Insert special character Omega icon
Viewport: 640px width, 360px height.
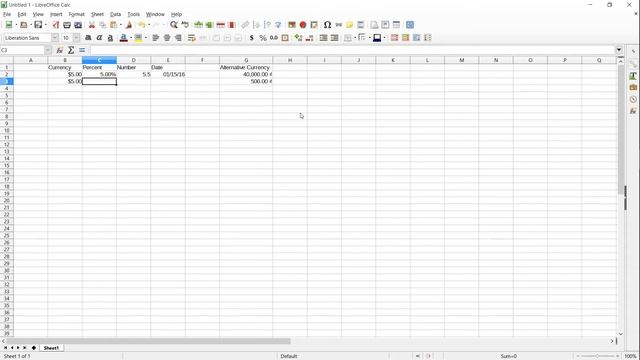click(327, 25)
